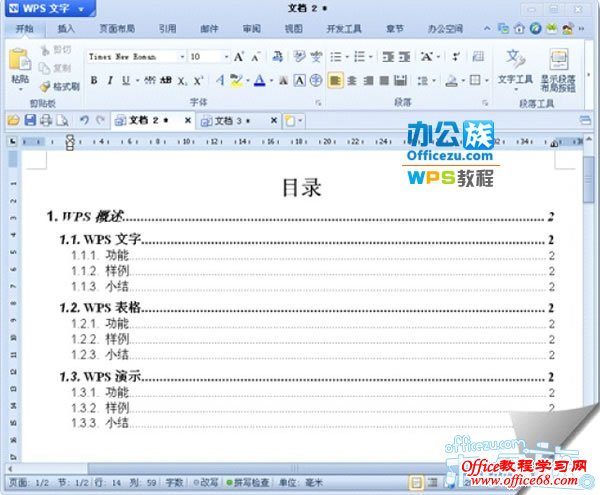Expand the bullet list dropdown arrow

(x=347, y=57)
